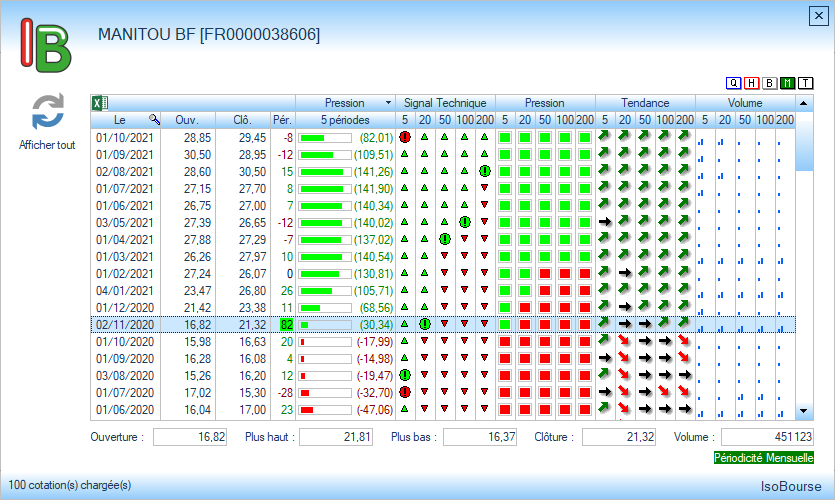Click the pressure bar for 01/10/2021

325,138
